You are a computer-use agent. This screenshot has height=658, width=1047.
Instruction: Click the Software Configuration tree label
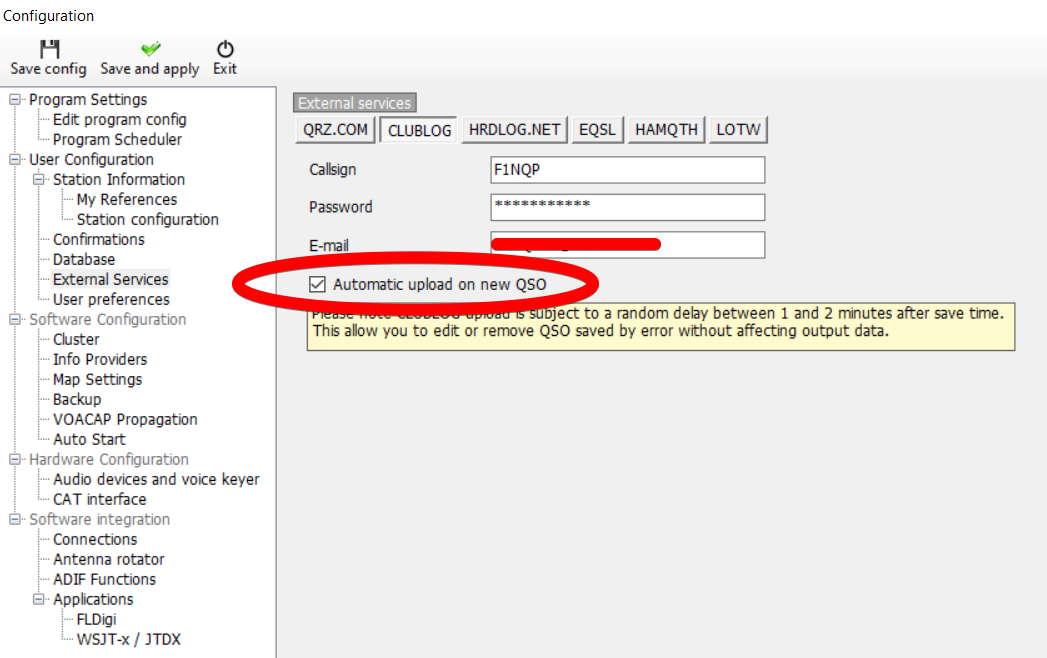(108, 319)
